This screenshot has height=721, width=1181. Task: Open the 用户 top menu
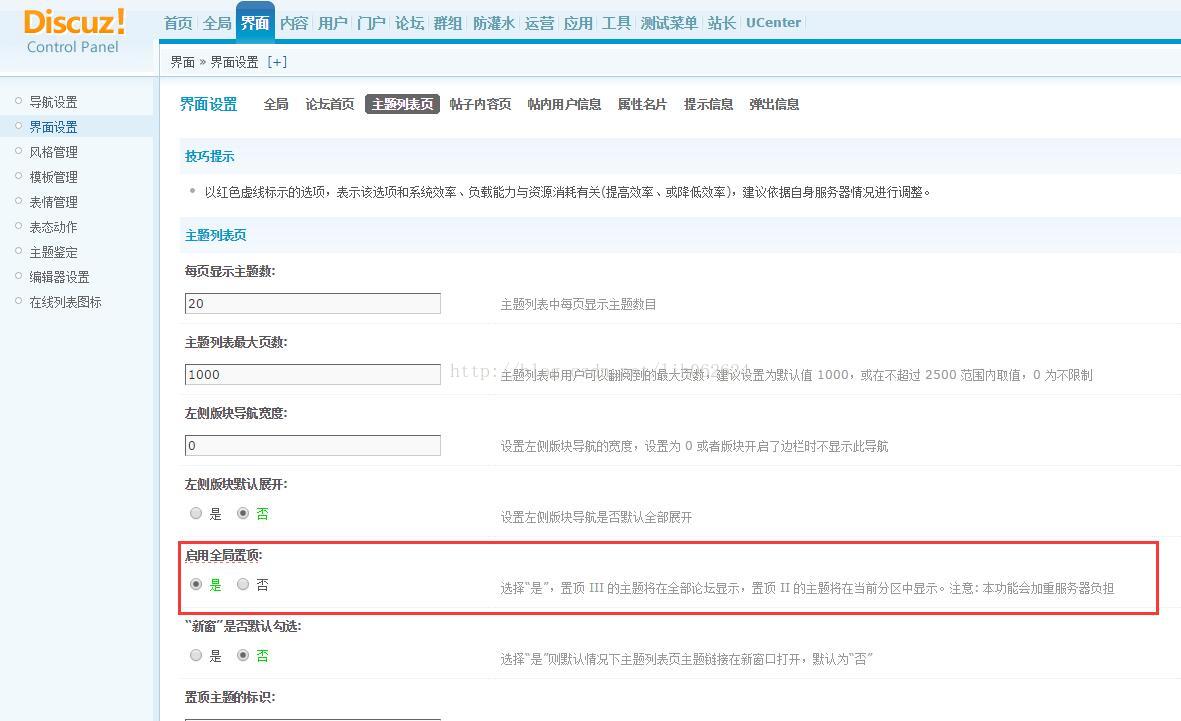[332, 23]
